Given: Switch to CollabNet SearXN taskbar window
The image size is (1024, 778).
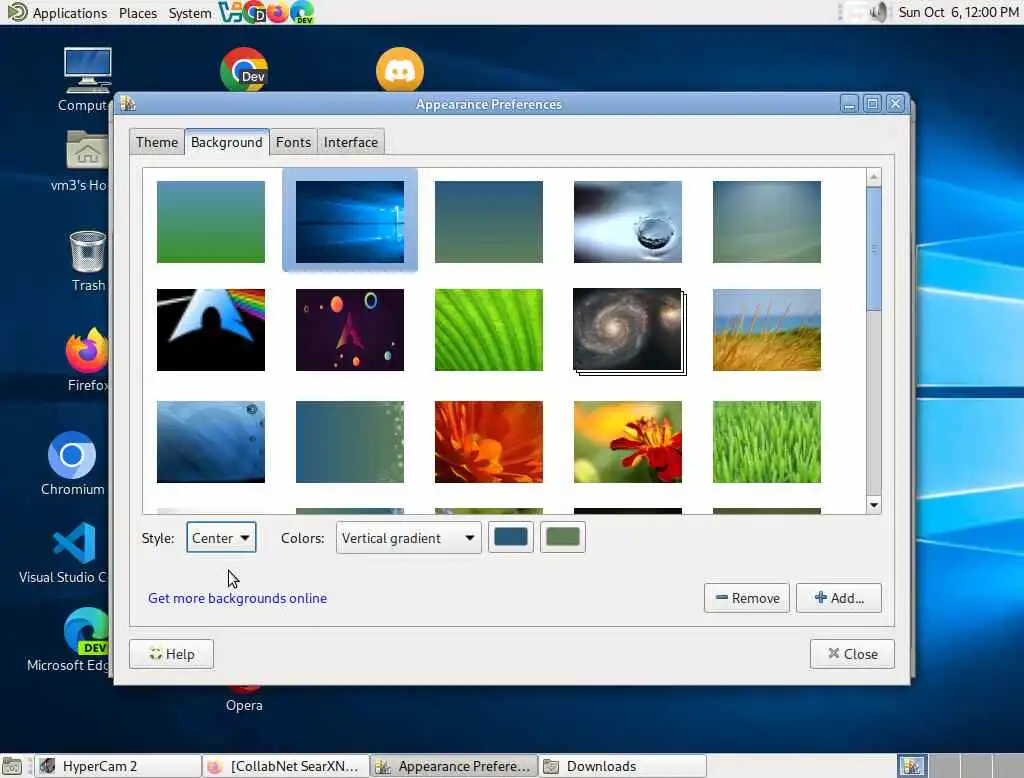Looking at the screenshot, I should coord(286,766).
